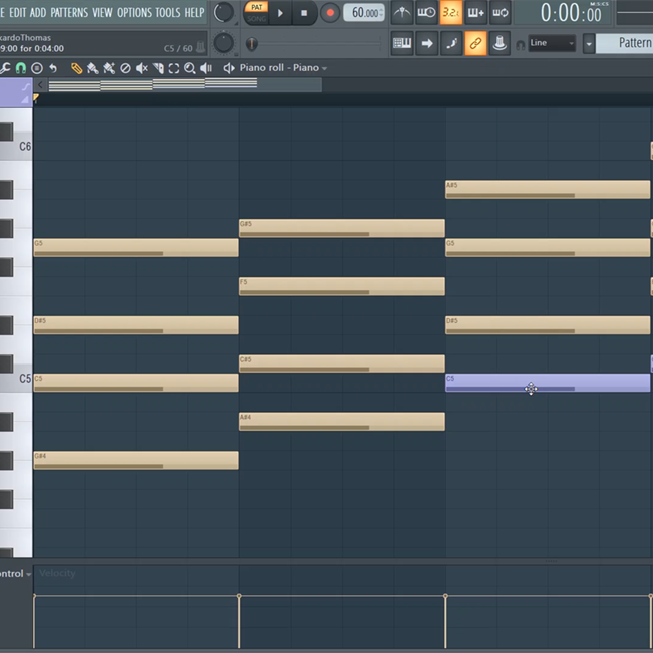Open the piano roll wrench tools menu

[x=5, y=68]
